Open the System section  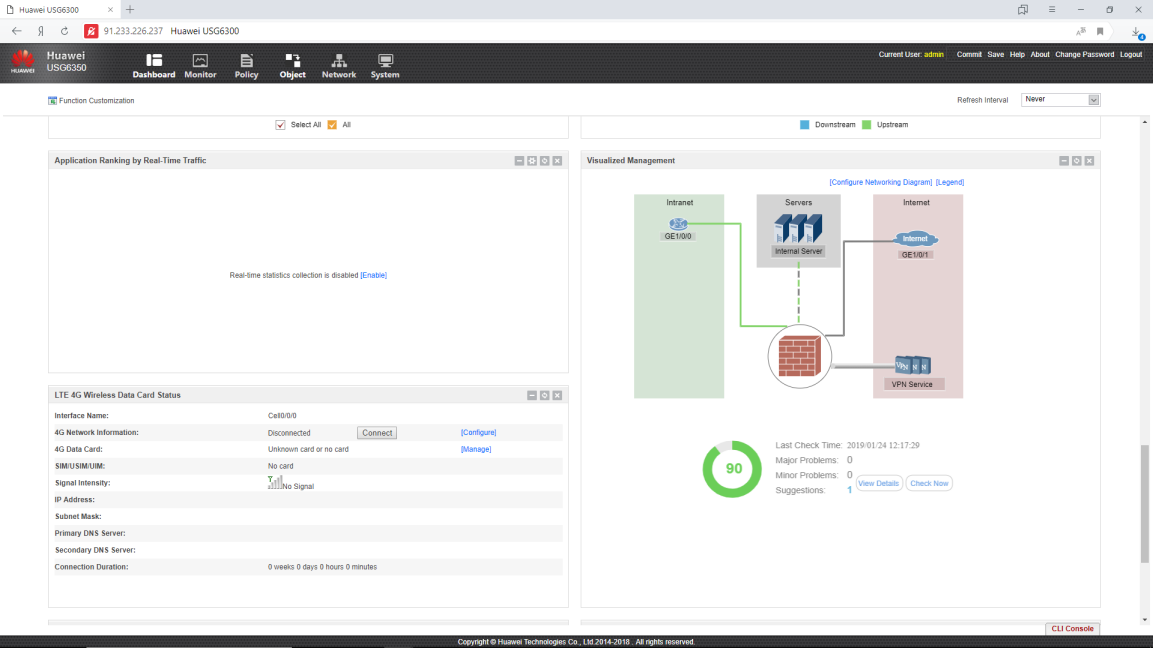tap(385, 65)
